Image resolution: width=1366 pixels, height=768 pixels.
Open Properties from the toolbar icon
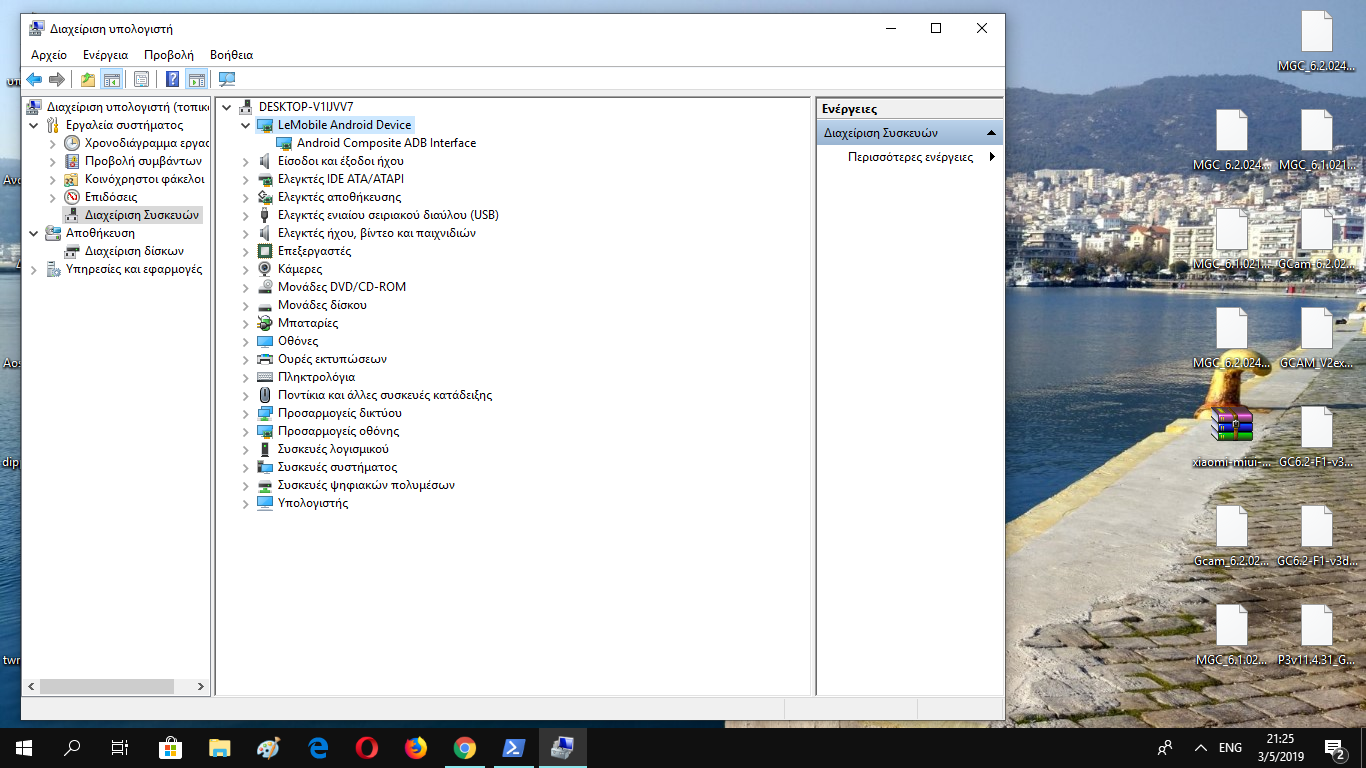(x=141, y=80)
